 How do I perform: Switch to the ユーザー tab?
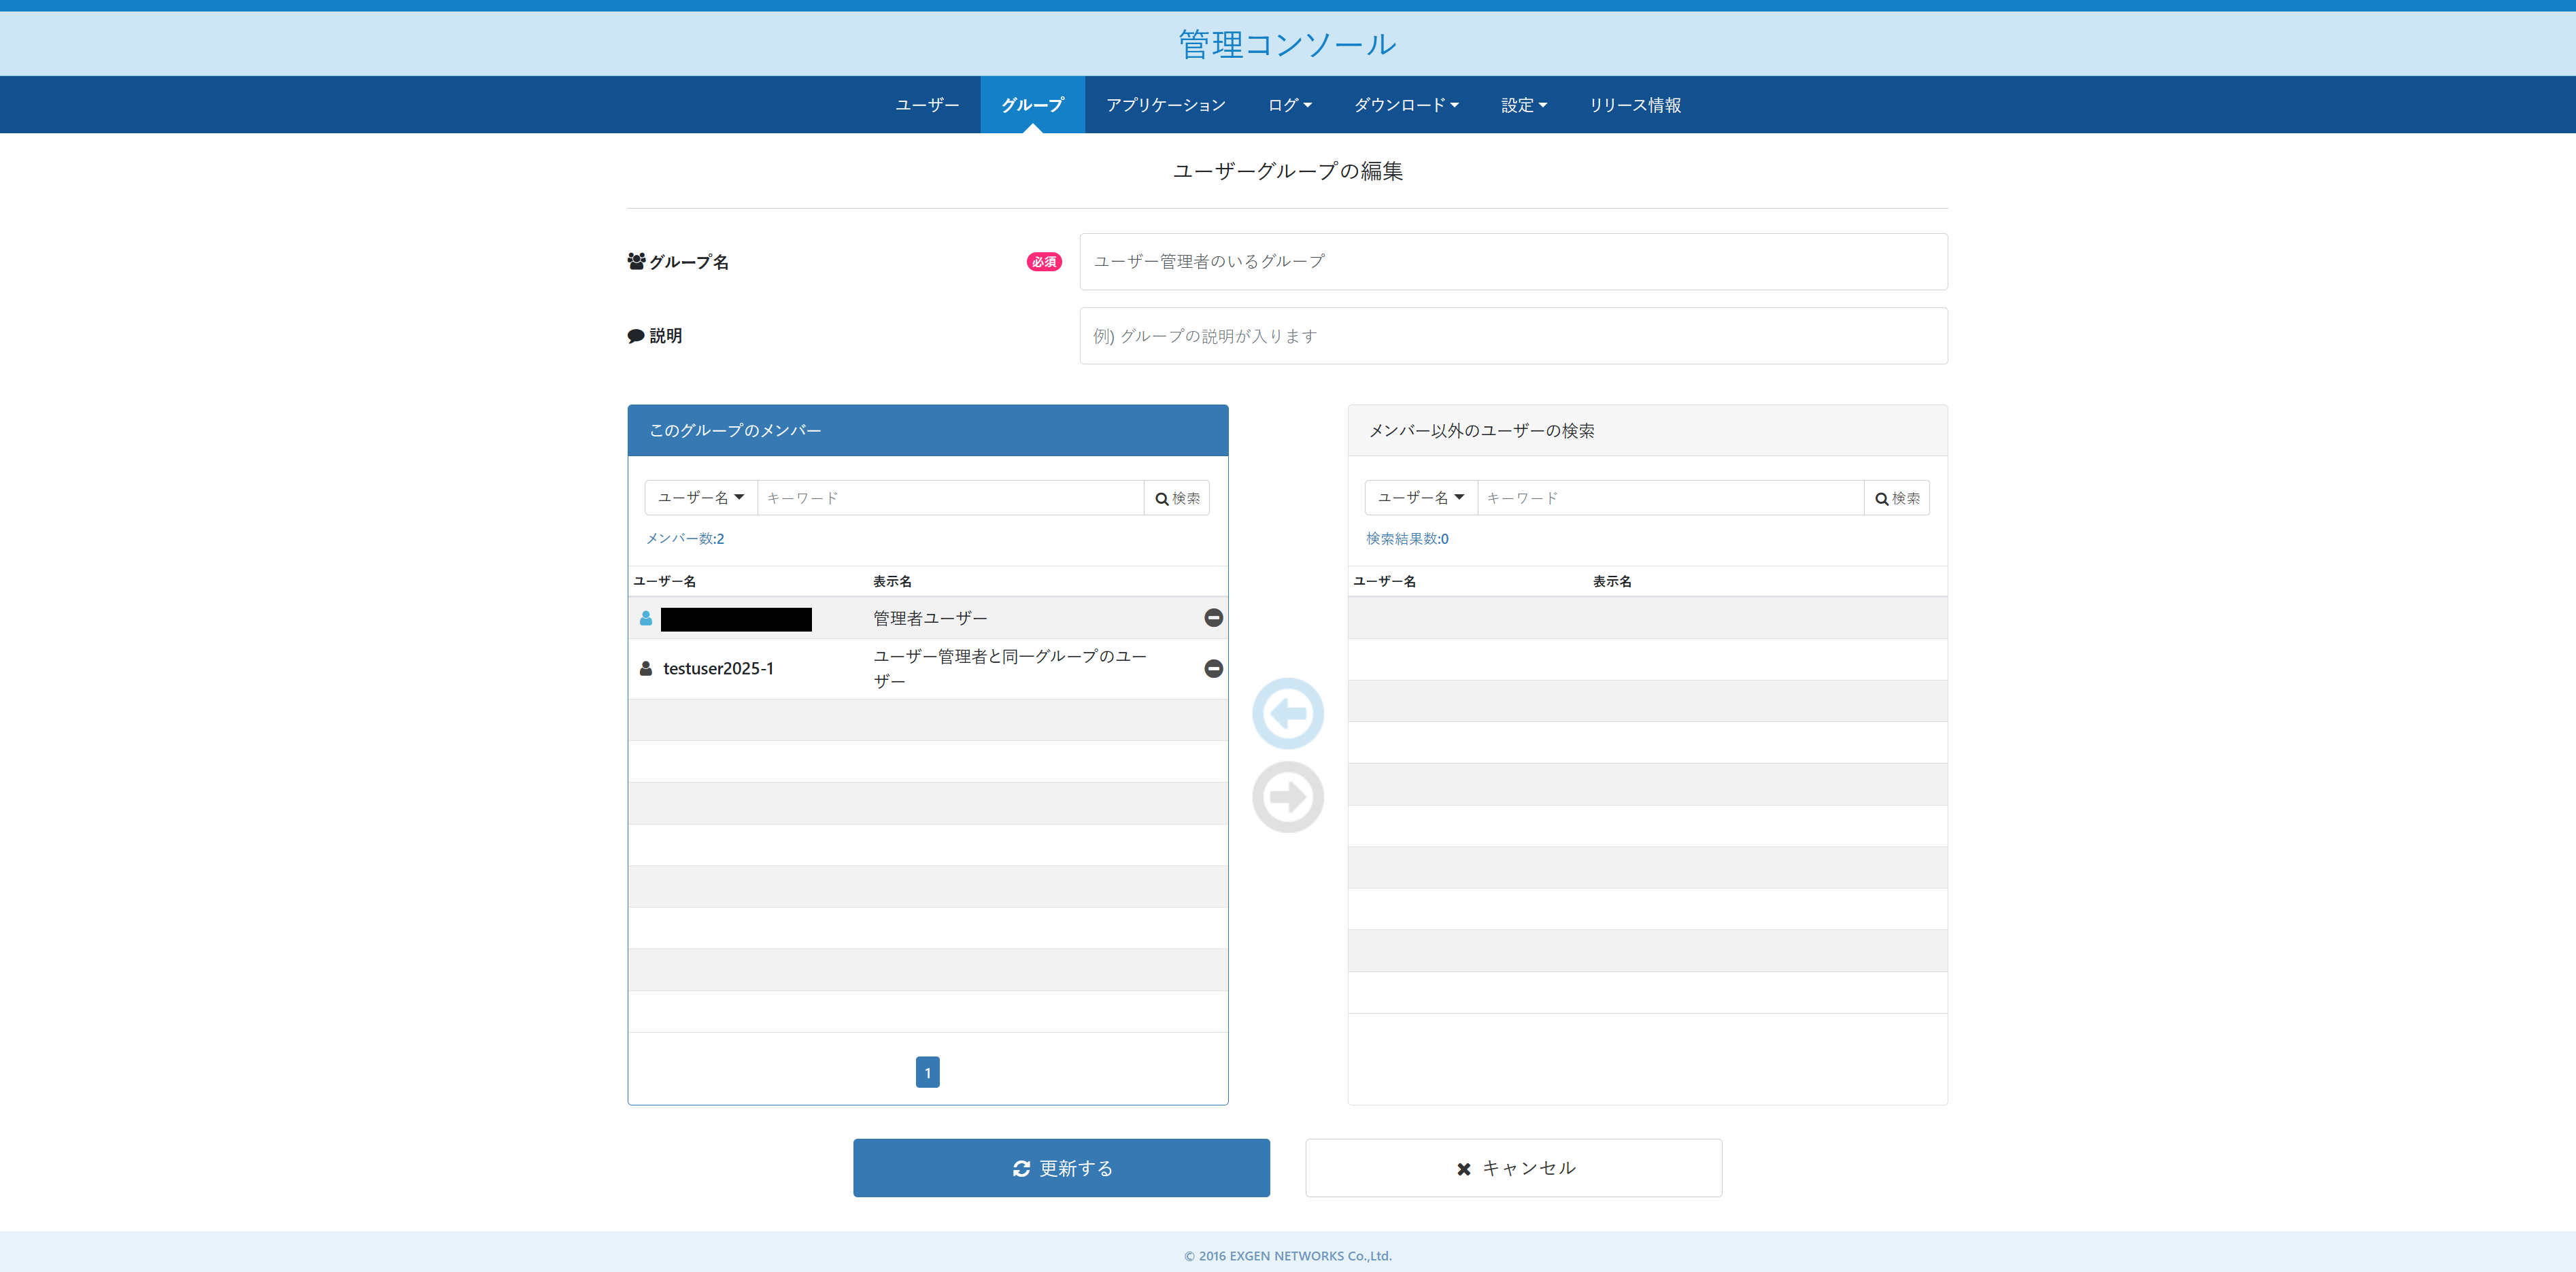click(x=926, y=105)
